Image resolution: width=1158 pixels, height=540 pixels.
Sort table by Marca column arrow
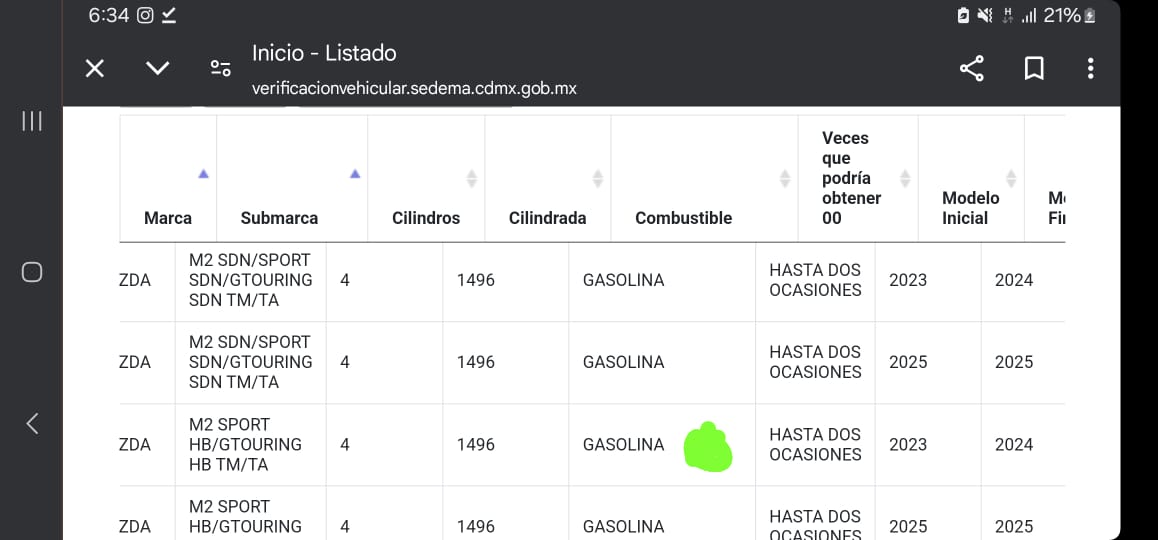click(x=203, y=174)
